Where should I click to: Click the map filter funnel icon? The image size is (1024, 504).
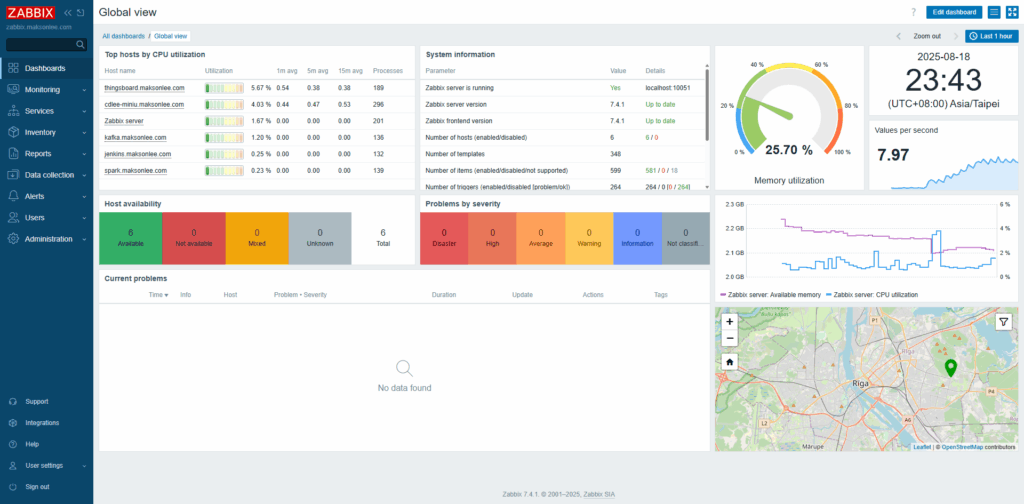click(1003, 322)
